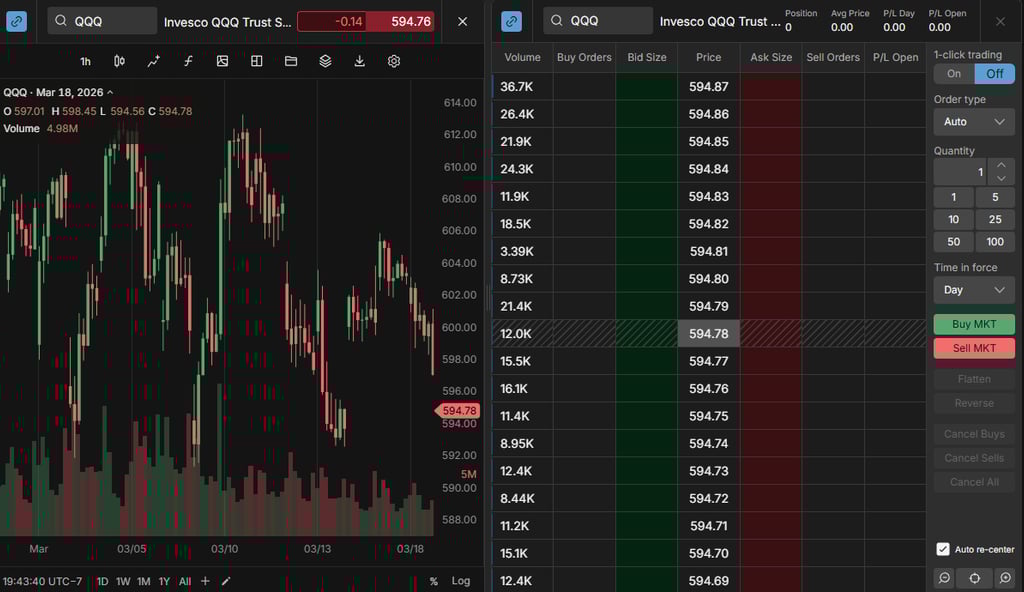
Task: Open the chart layout grid icon
Action: click(x=257, y=61)
